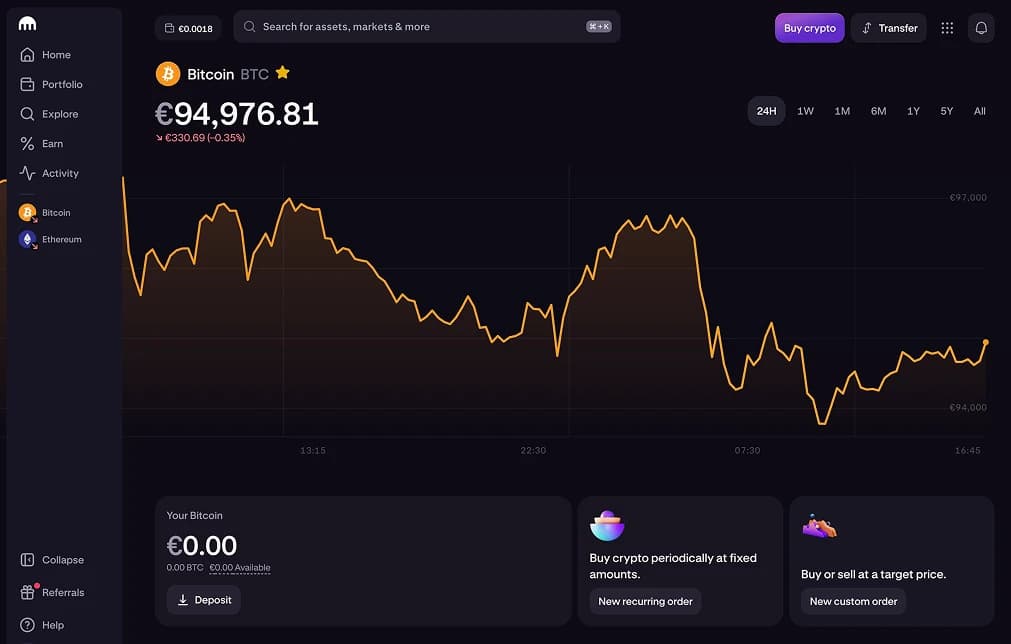Open the apps grid menu
Screen dimensions: 1011x644
pyautogui.click(x=947, y=28)
